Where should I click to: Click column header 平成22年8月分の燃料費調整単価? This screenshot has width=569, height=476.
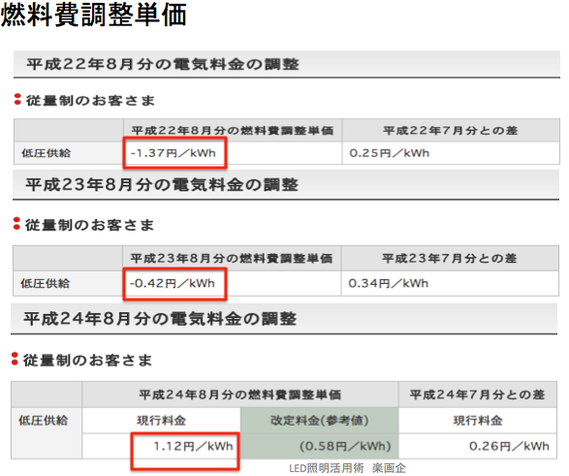pos(232,130)
